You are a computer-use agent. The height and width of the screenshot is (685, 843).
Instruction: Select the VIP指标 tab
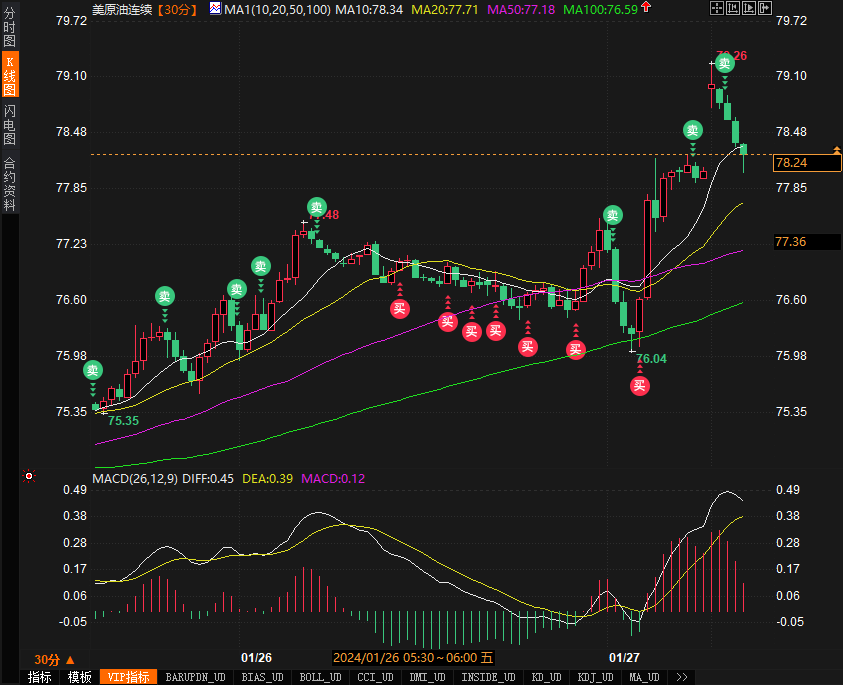128,677
